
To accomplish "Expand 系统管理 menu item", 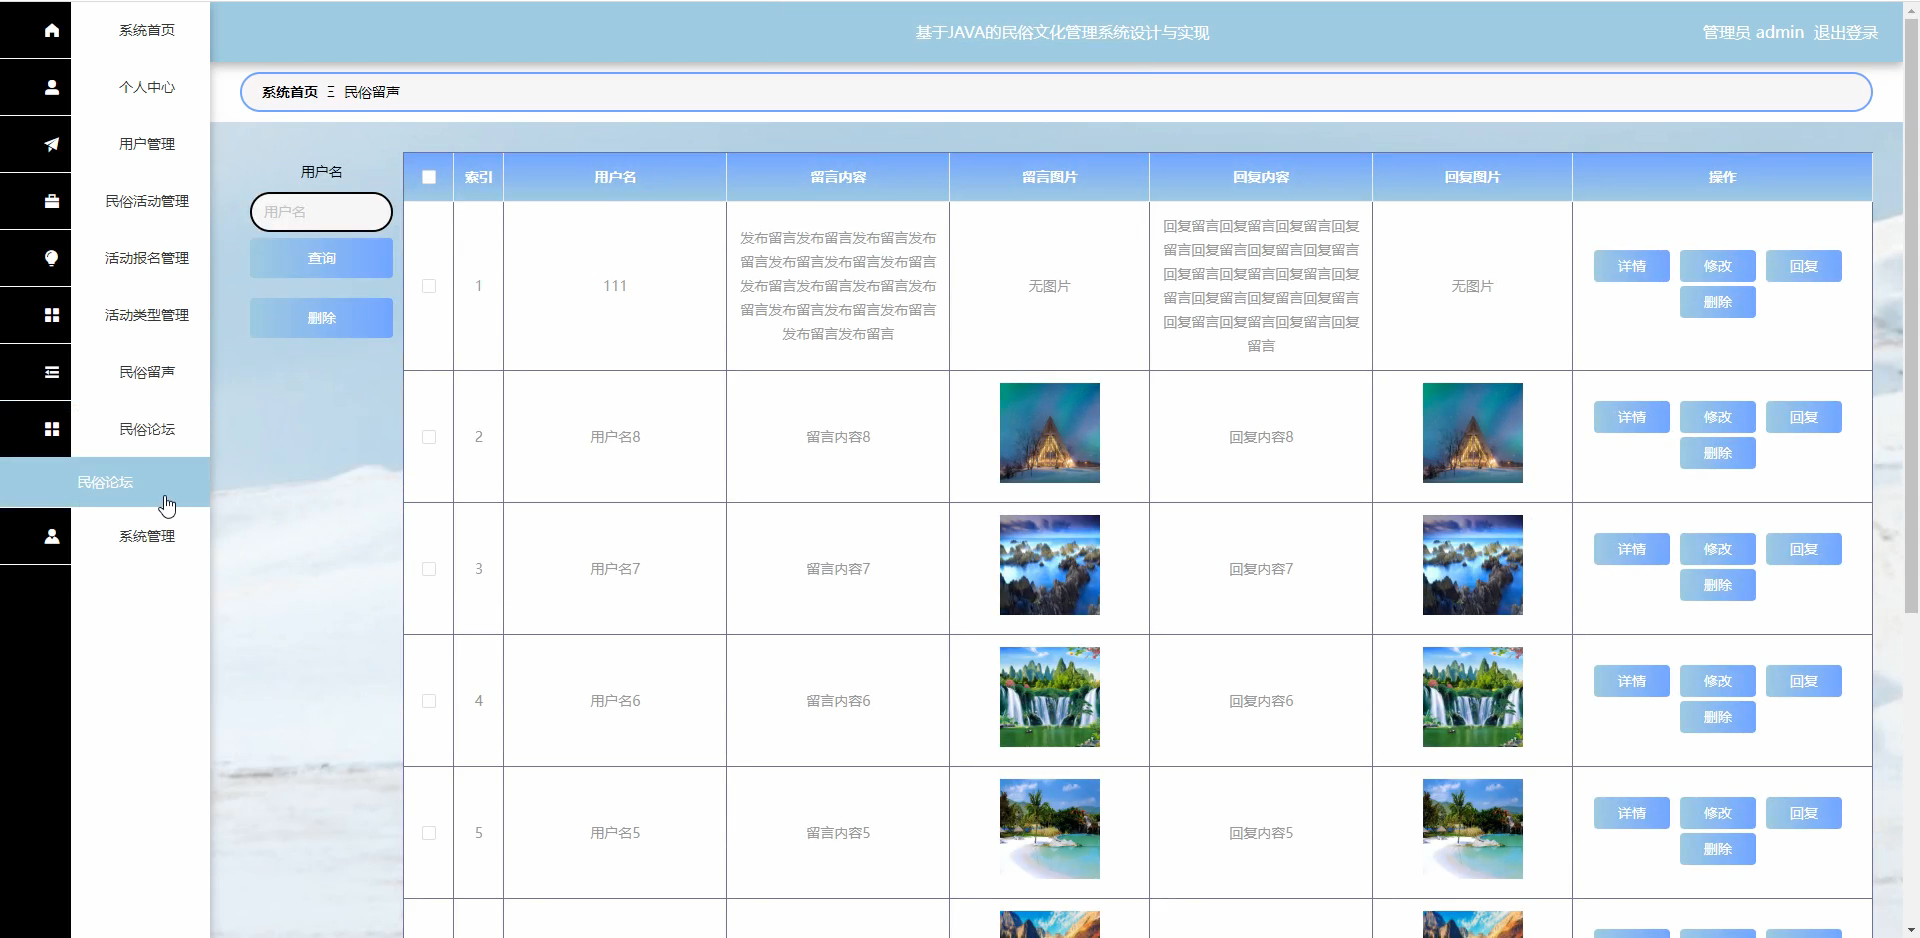I will coord(147,536).
